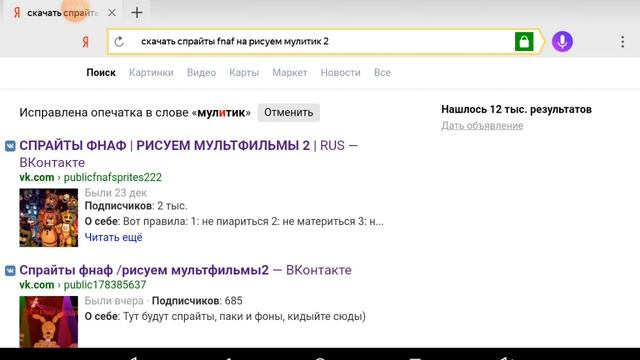Click VK icon of second result

10,270
